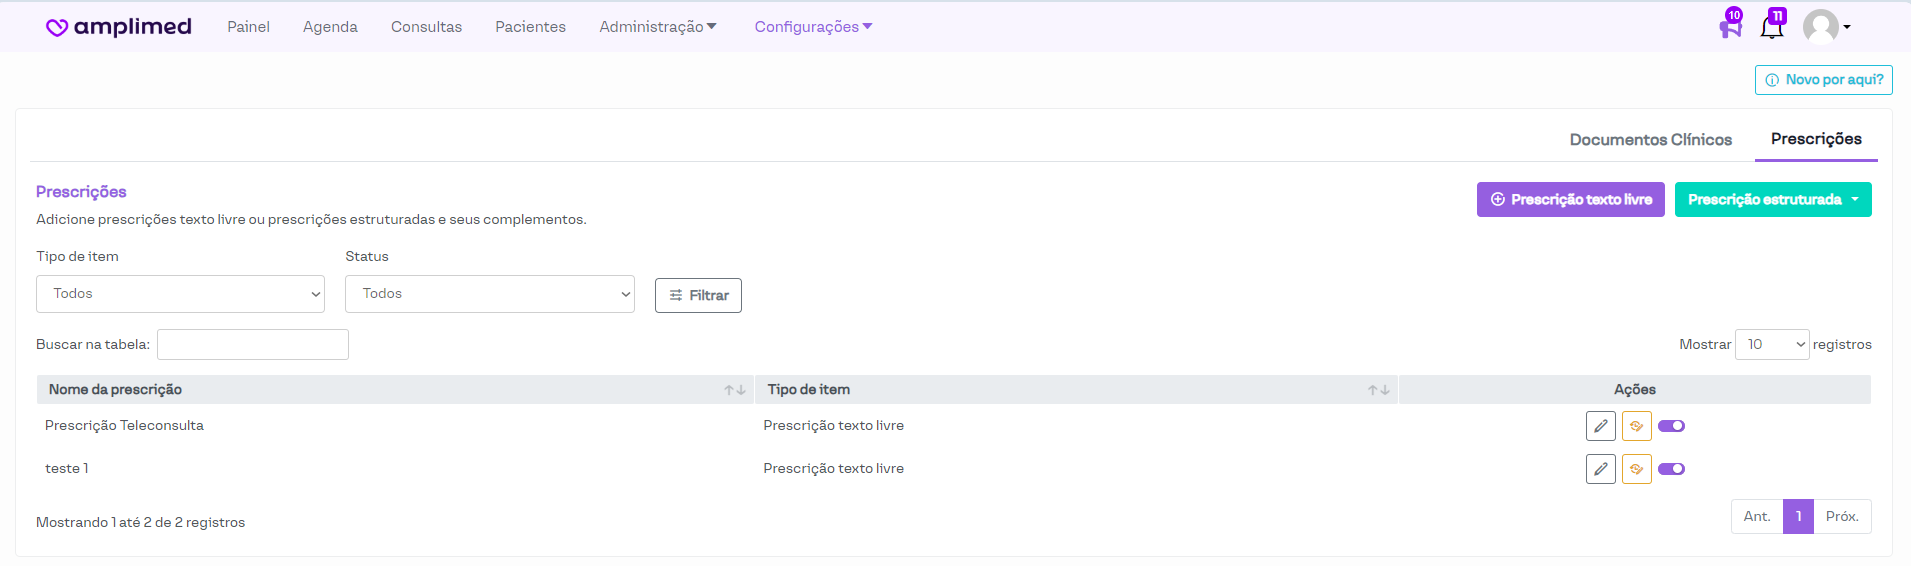Image resolution: width=1911 pixels, height=566 pixels.
Task: Change the Mostrar registros count dropdown
Action: (1771, 345)
